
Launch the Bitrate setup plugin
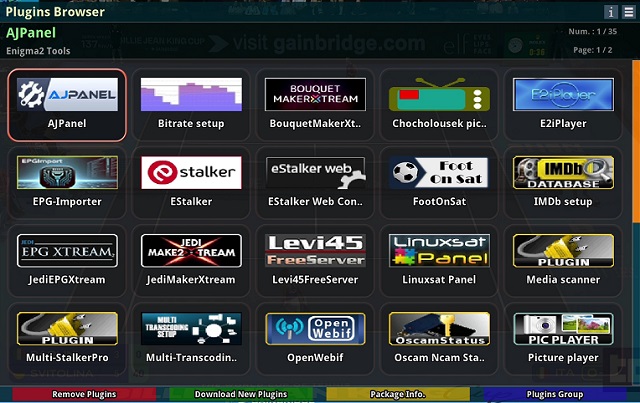[x=191, y=105]
